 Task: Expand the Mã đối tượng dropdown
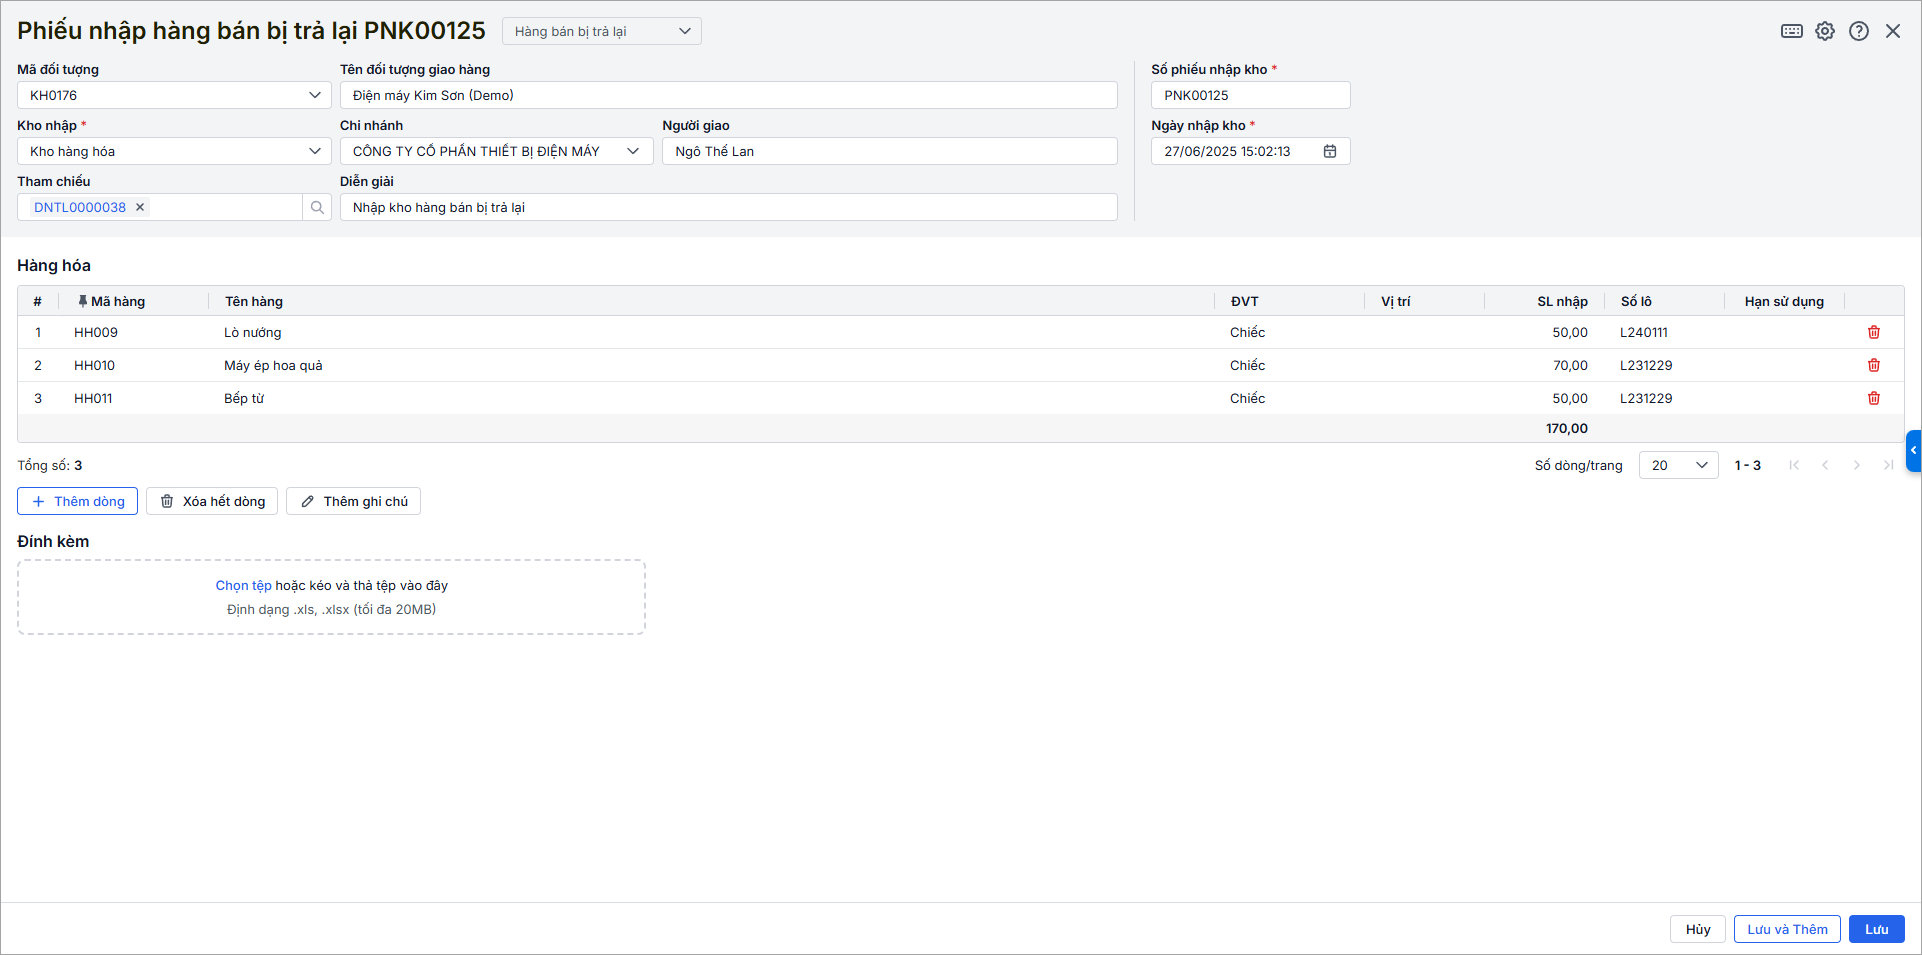click(x=314, y=95)
